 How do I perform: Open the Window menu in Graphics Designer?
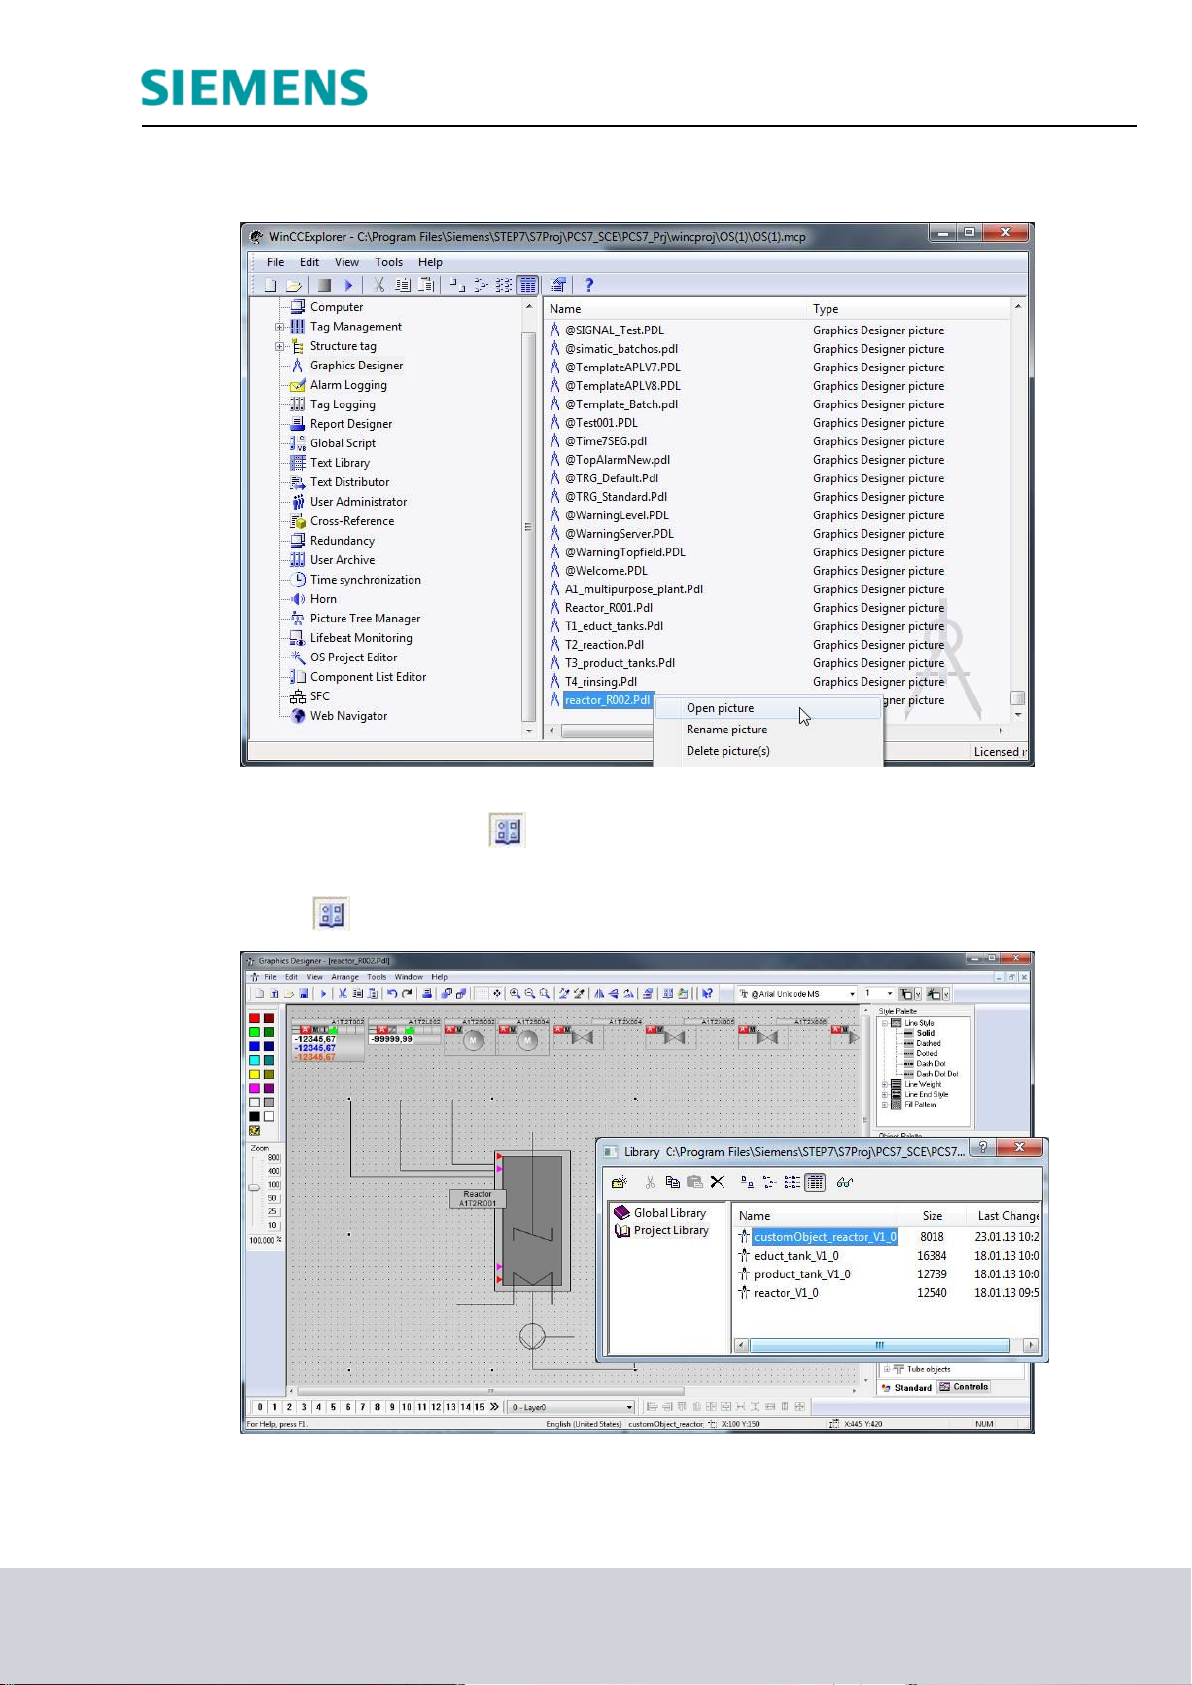pos(408,977)
